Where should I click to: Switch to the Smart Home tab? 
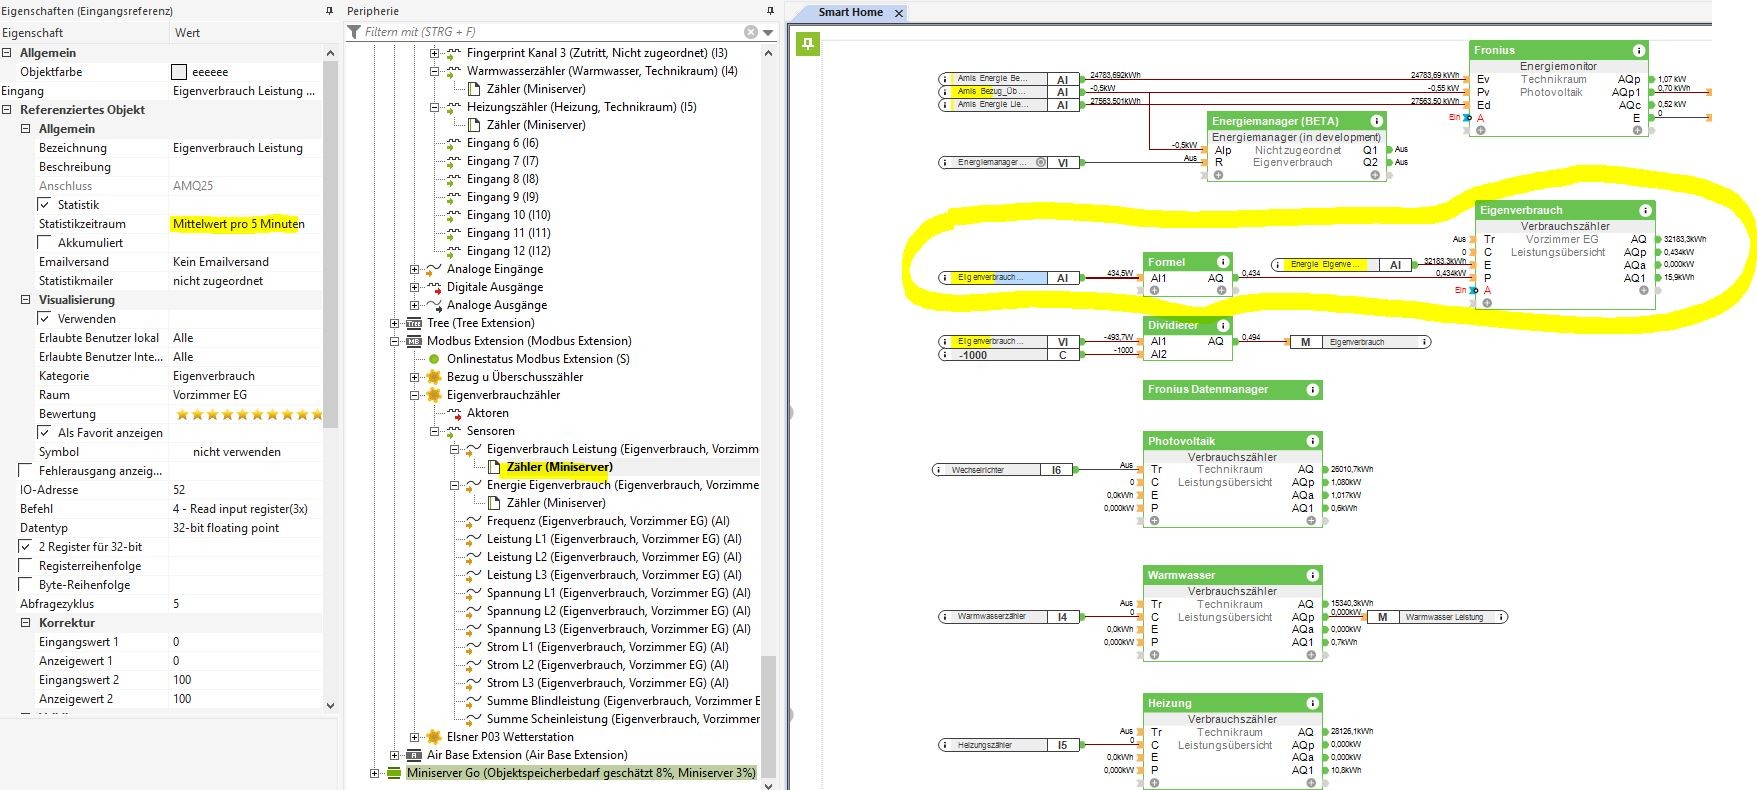point(850,12)
